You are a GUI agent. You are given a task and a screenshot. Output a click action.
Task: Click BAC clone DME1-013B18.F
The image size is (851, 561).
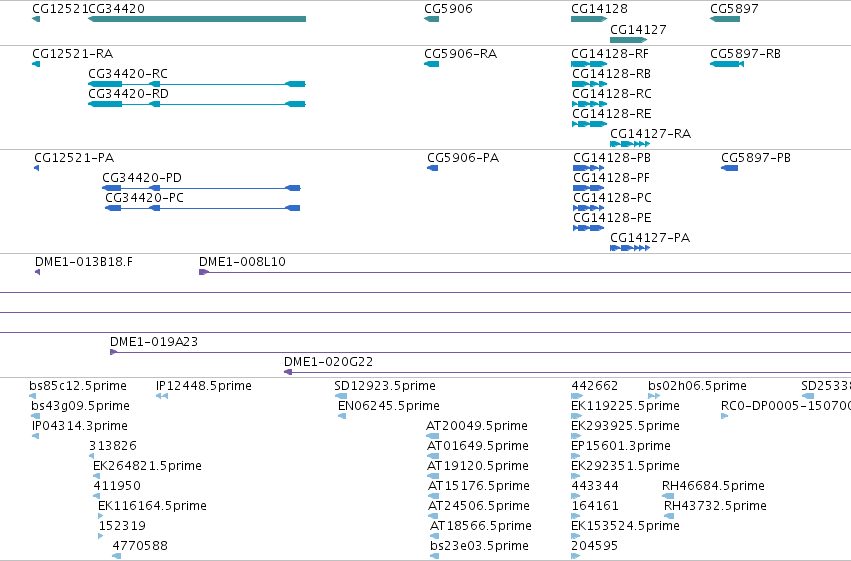click(x=37, y=272)
